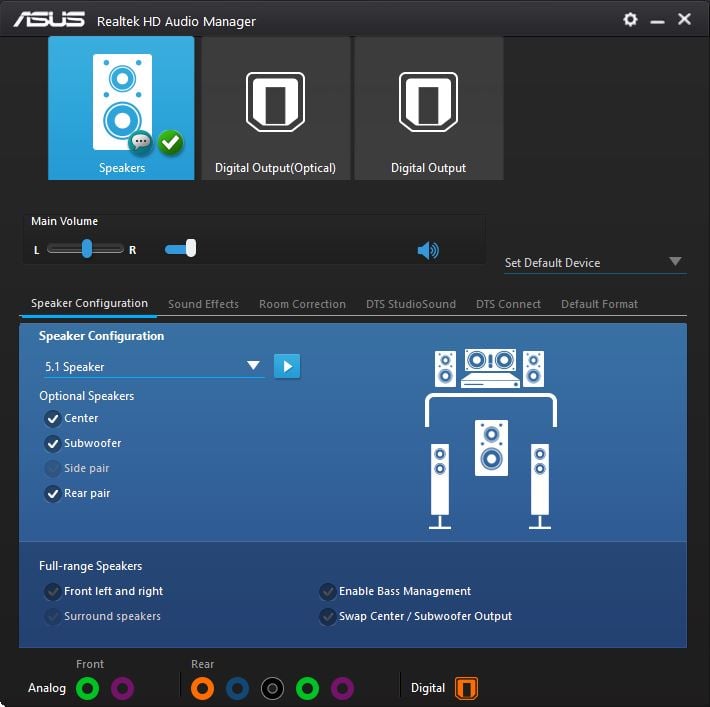The image size is (710, 707).
Task: Click the orange Digital connector icon
Action: coord(466,688)
